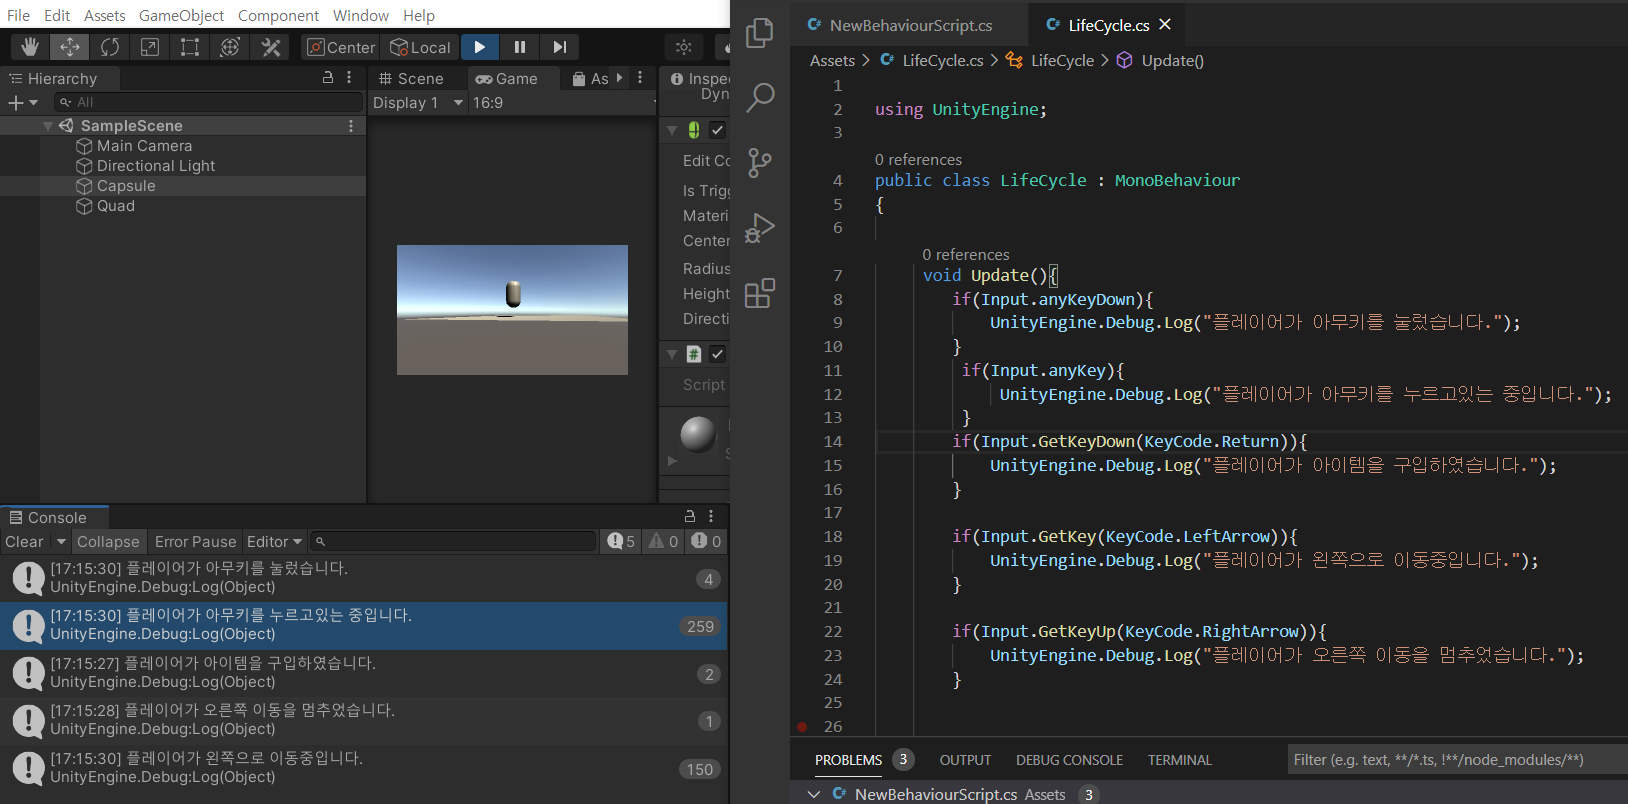Open the add object plus dropdown
Viewport: 1628px width, 804px height.
23,102
